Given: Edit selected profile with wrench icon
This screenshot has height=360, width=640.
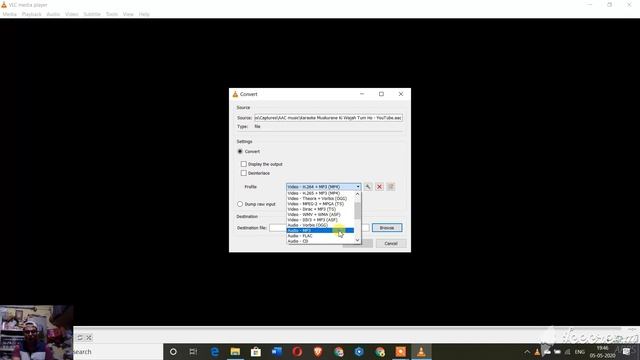Looking at the screenshot, I should click(x=368, y=187).
